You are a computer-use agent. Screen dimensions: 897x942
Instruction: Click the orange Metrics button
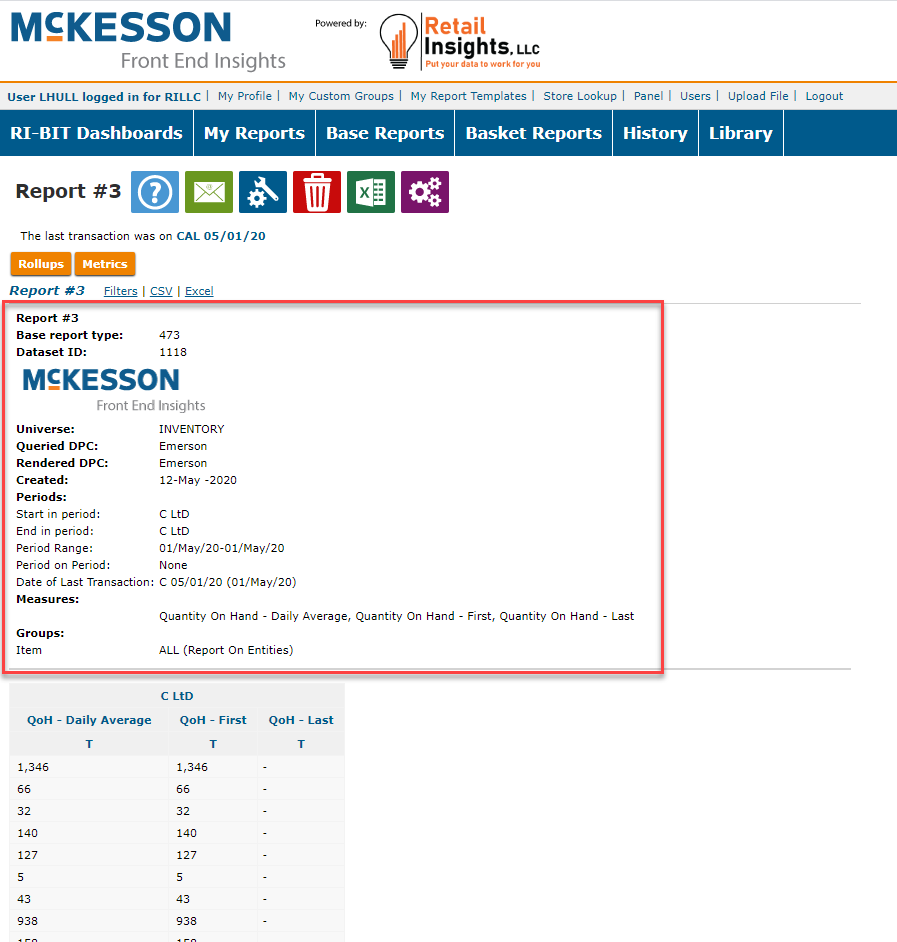point(105,264)
